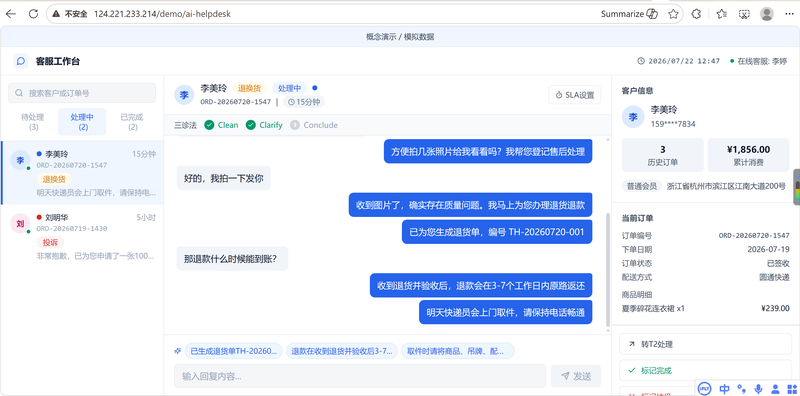Click 李 avatar in conversation list
This screenshot has width=800, height=396.
coord(20,160)
